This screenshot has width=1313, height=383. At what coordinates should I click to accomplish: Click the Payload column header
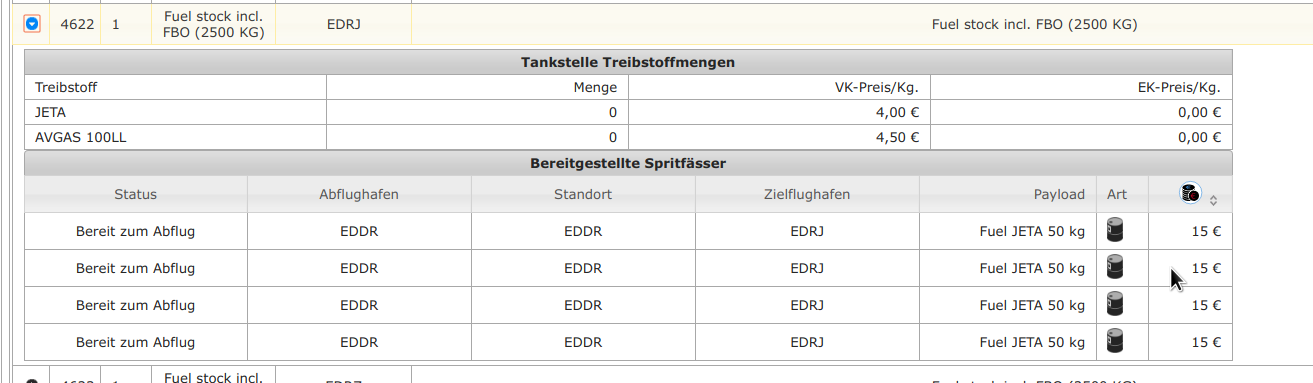[x=1008, y=194]
